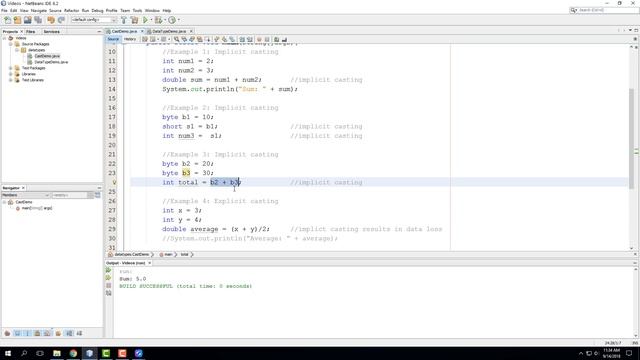Click the Redo toolbar icon

pos(61,20)
